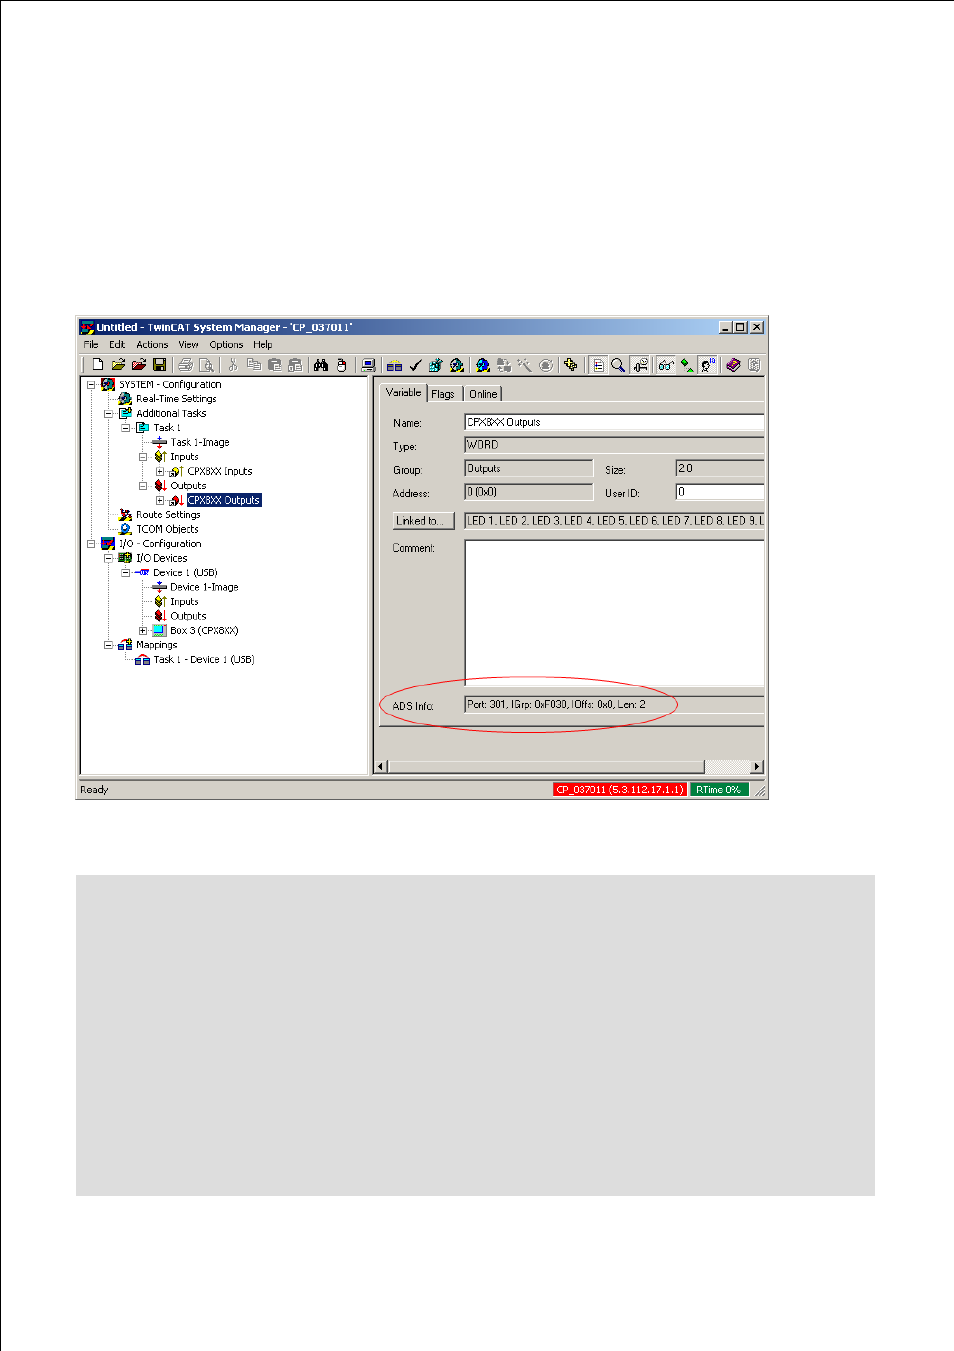This screenshot has height=1351, width=954.
Task: Click the Cut (scissors) toolbar icon
Action: tap(233, 365)
